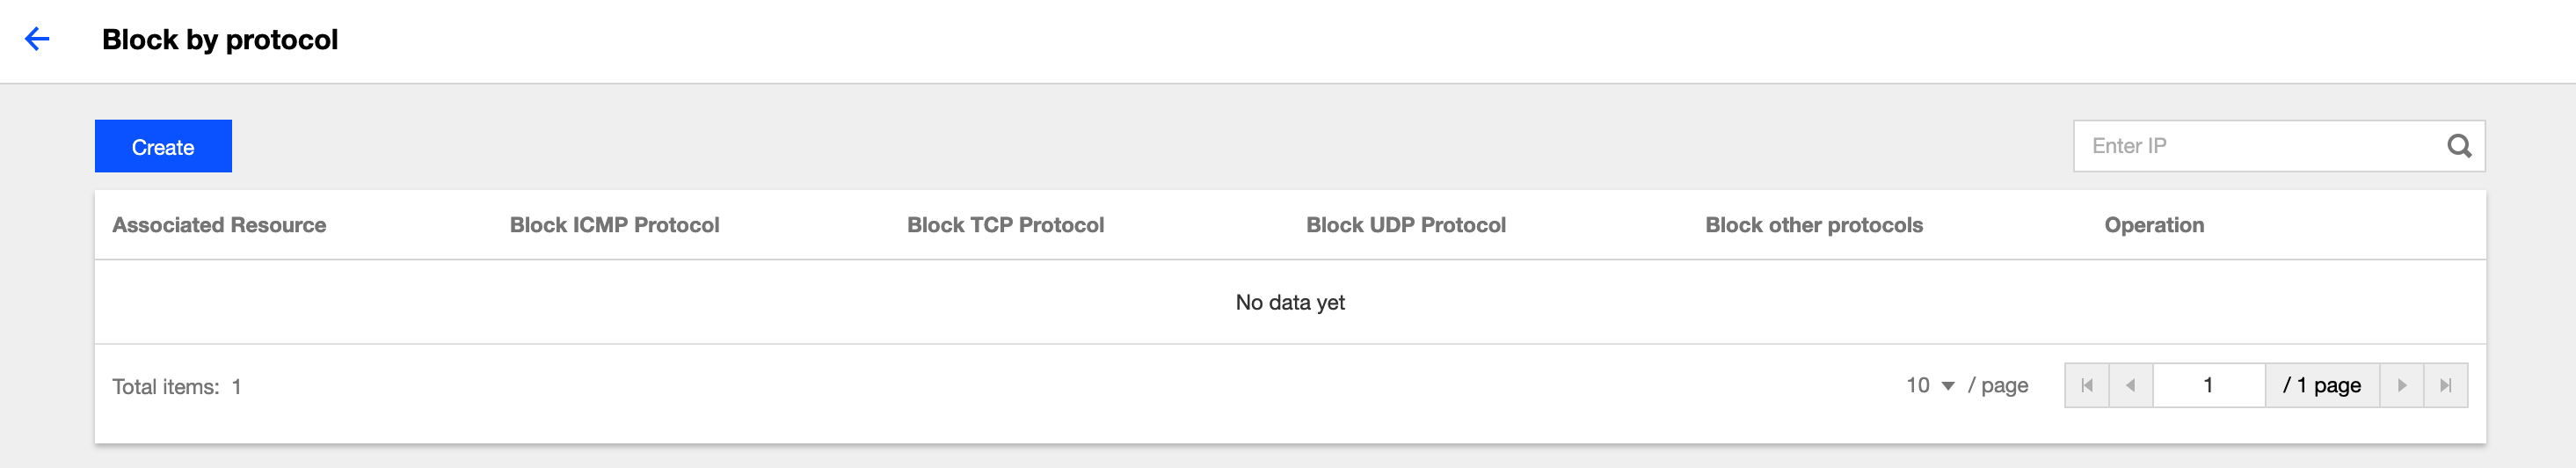Click the magnifier search icon
The image size is (2576, 468).
point(2459,146)
